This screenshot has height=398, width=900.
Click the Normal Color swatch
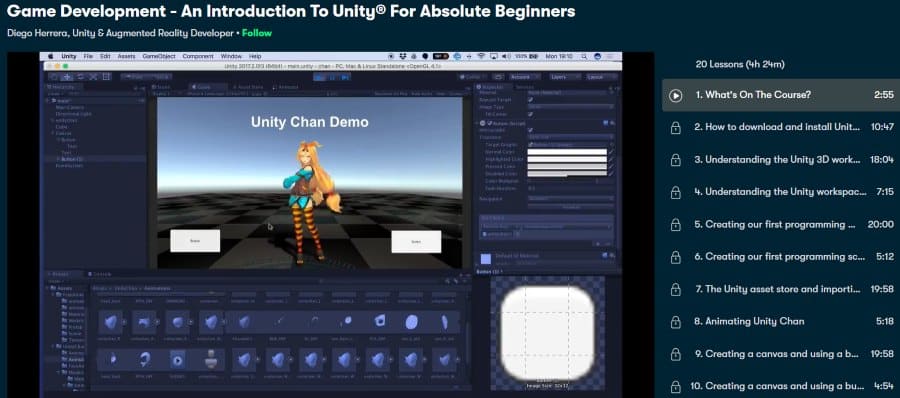(567, 152)
